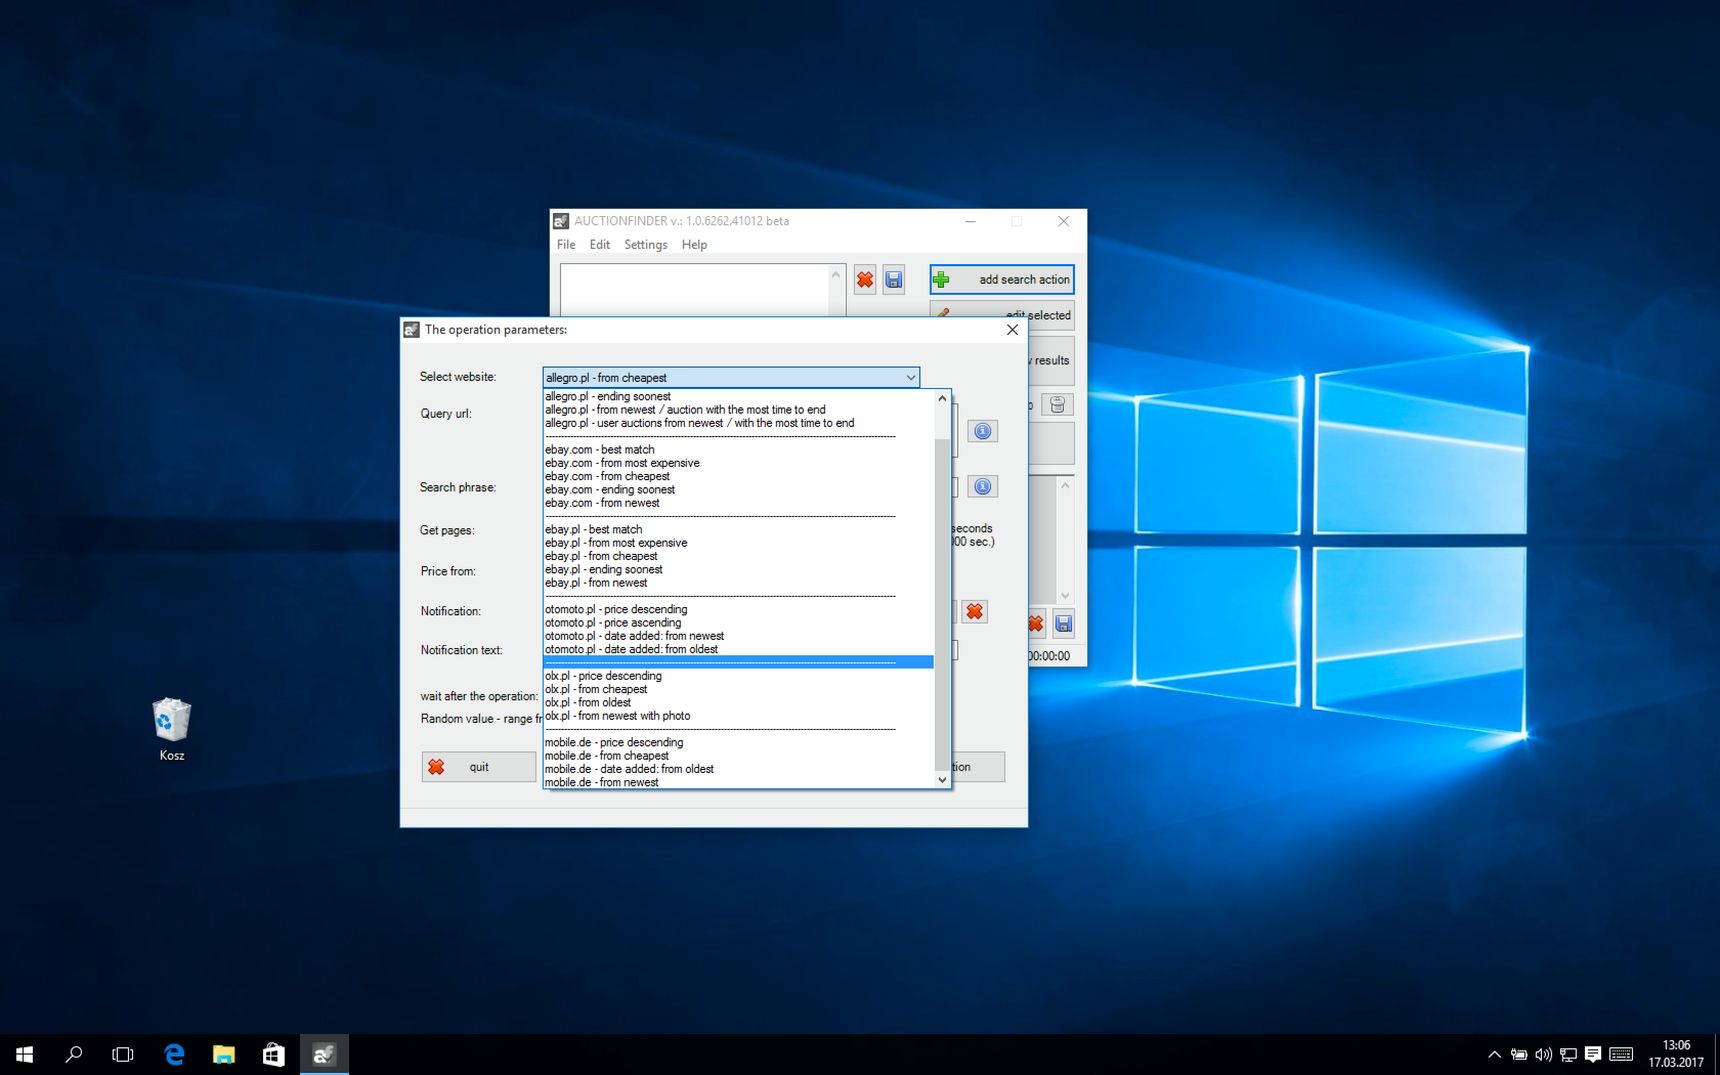This screenshot has height=1075, width=1720.
Task: Click the bottom red X icon in main window
Action: (x=1036, y=624)
